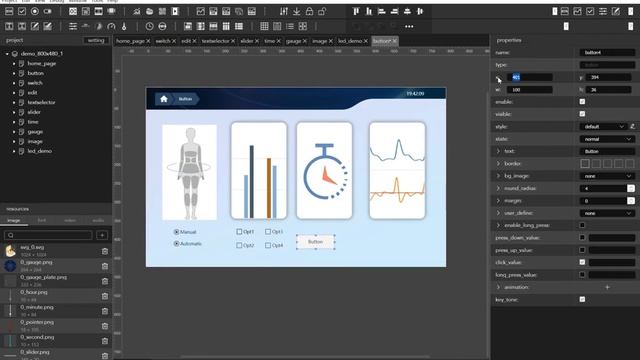Open the style dropdown showing default
Image resolution: width=640 pixels, height=360 pixels.
[604, 127]
